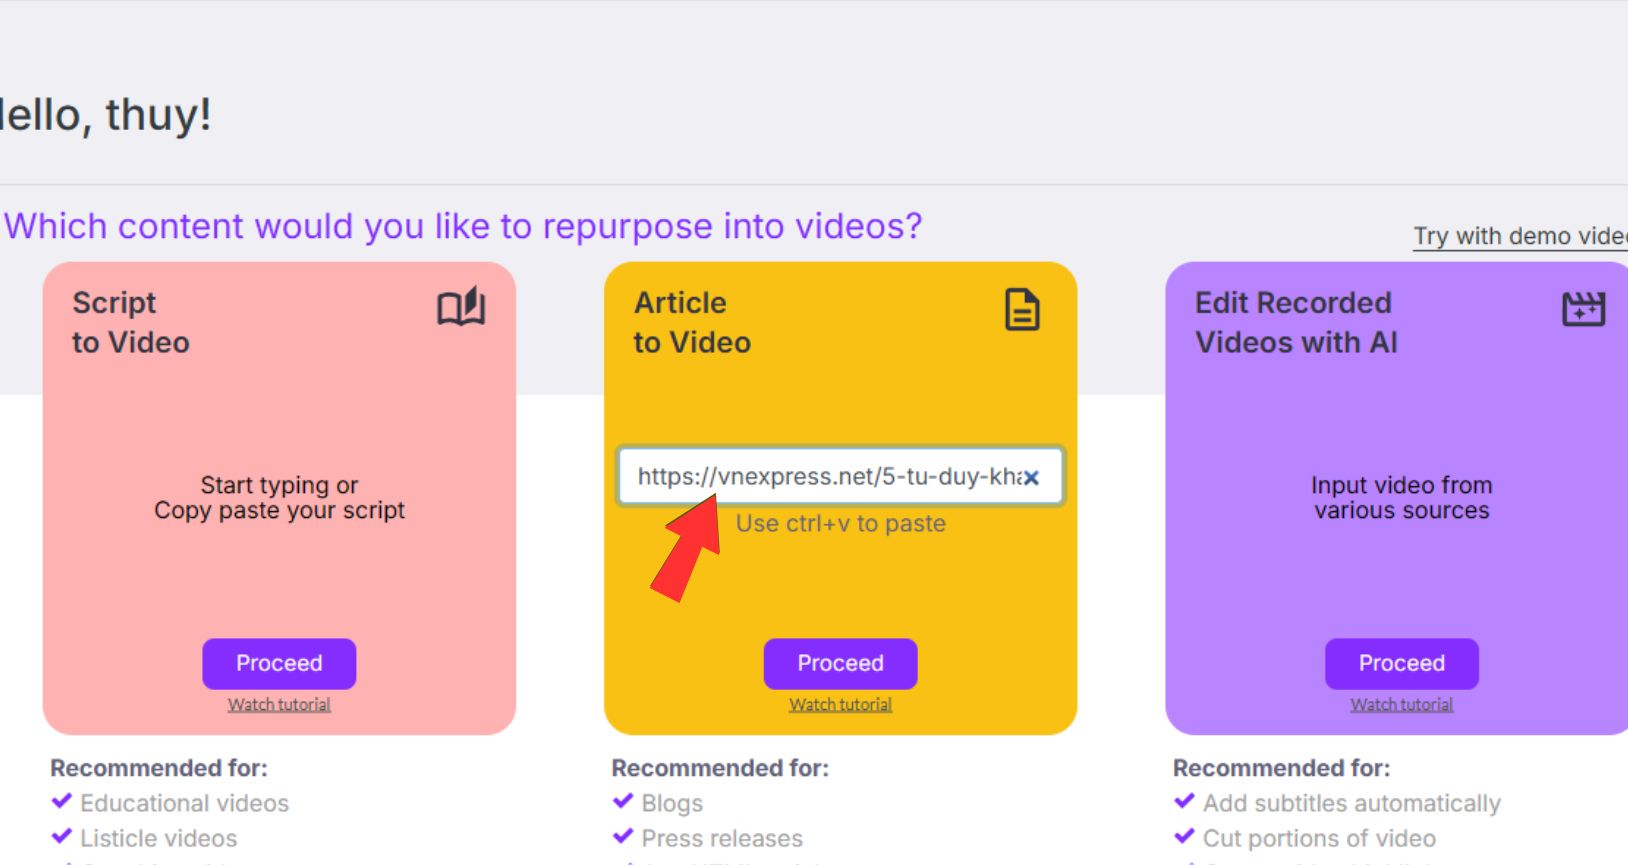Viewport: 1628px width, 865px height.
Task: Click the 'Use ctrl+v to paste' hint
Action: point(840,523)
